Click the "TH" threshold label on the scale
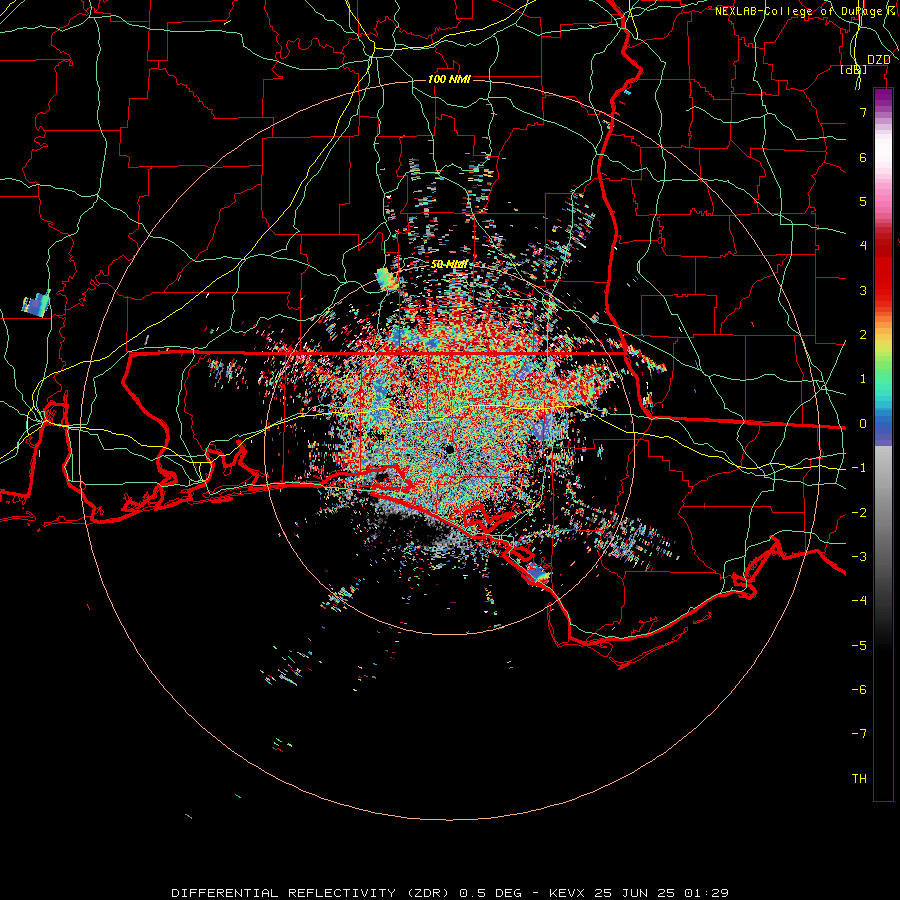The height and width of the screenshot is (900, 900). (859, 779)
